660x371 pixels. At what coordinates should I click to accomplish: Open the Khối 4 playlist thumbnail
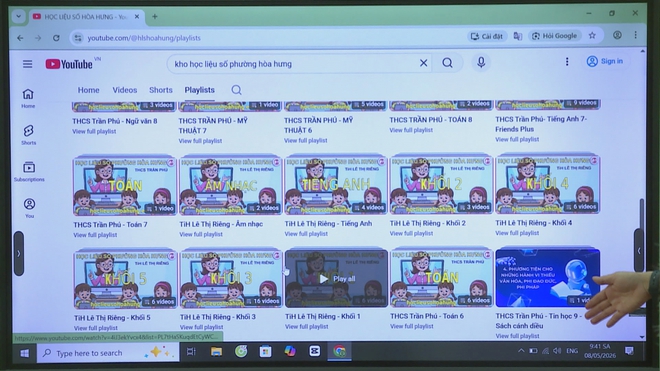(547, 184)
